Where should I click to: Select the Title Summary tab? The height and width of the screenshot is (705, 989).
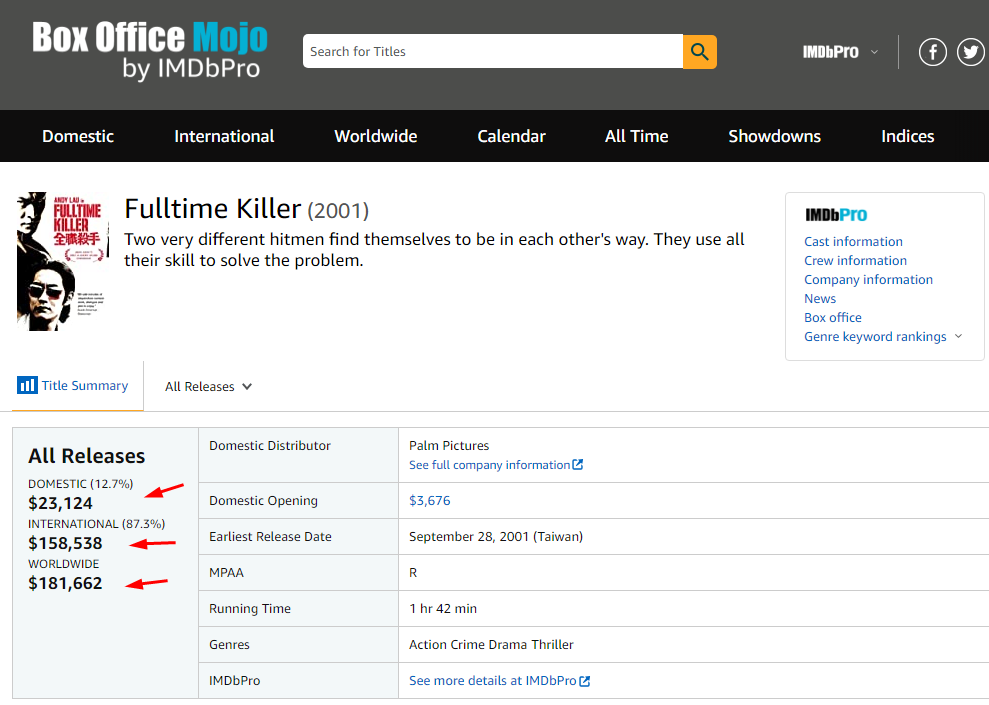point(74,386)
